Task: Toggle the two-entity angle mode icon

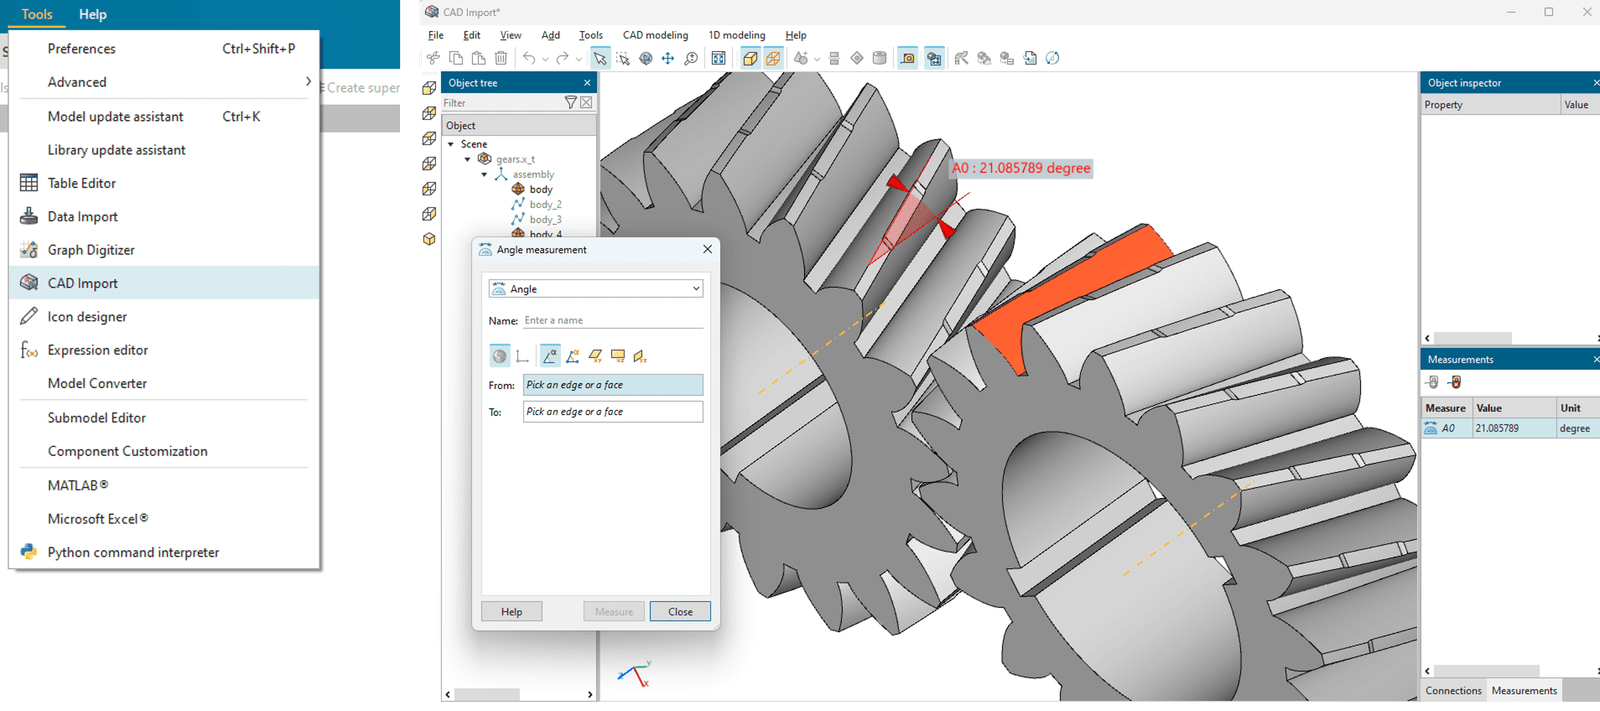Action: [x=550, y=356]
